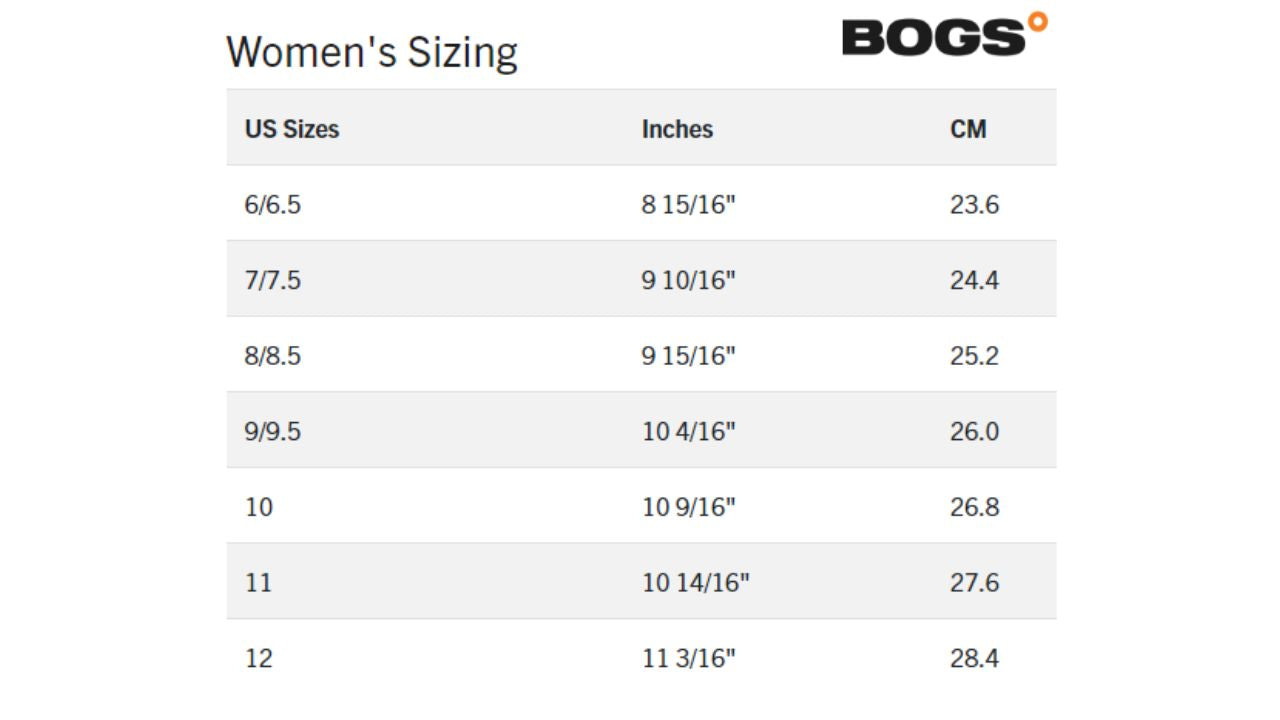Click the 6/6.5 US size cell
The height and width of the screenshot is (720, 1280).
coord(272,205)
